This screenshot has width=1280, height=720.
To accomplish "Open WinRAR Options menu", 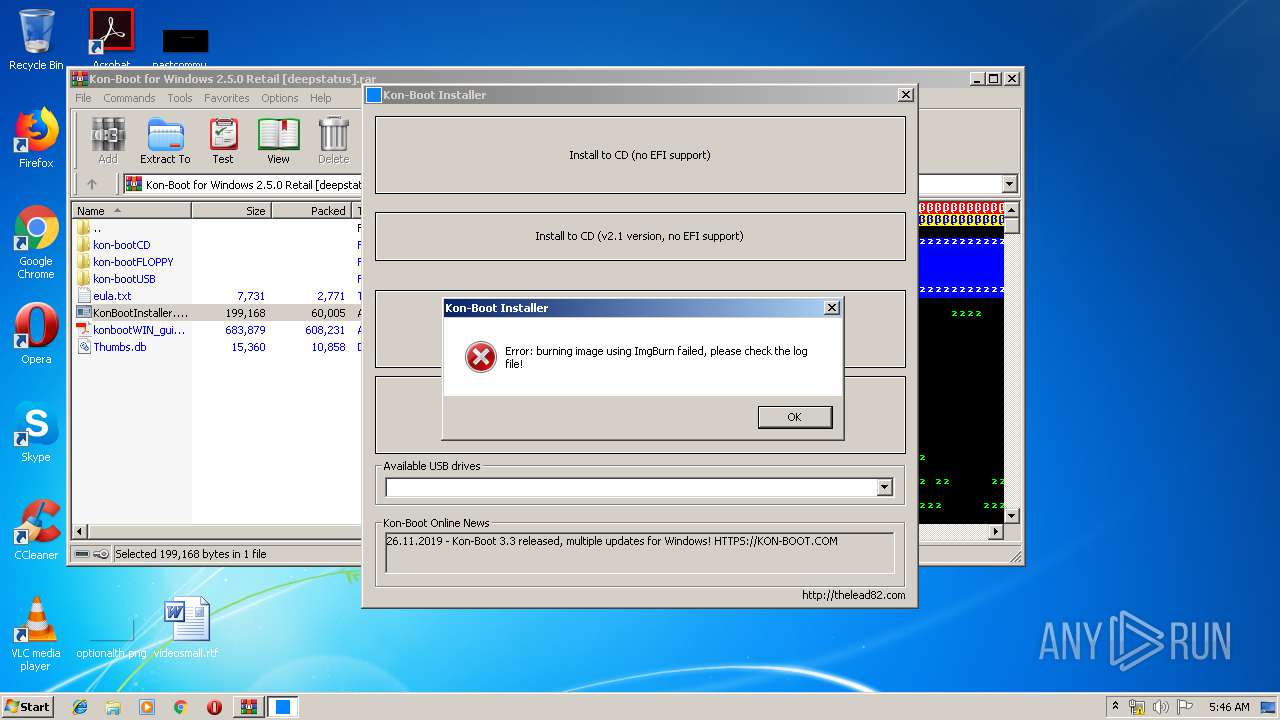I will click(x=280, y=98).
